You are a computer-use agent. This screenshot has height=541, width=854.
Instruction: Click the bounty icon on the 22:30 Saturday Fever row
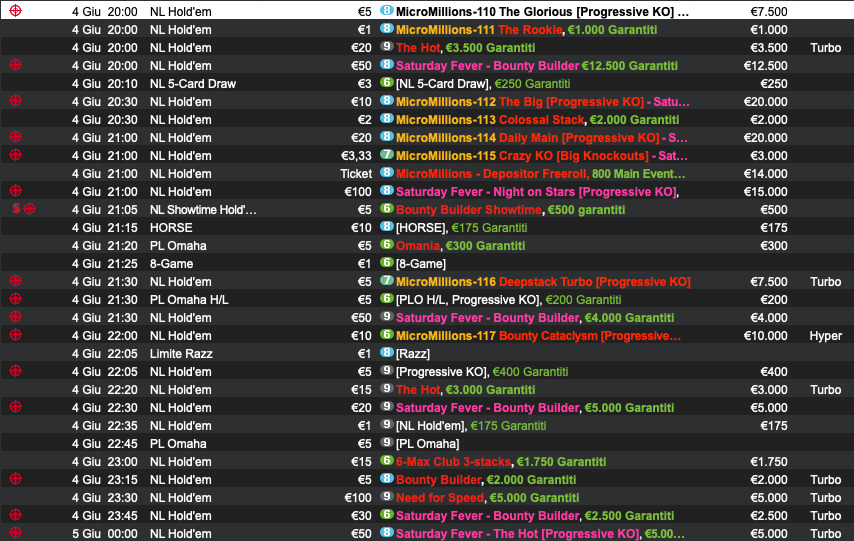pyautogui.click(x=15, y=406)
